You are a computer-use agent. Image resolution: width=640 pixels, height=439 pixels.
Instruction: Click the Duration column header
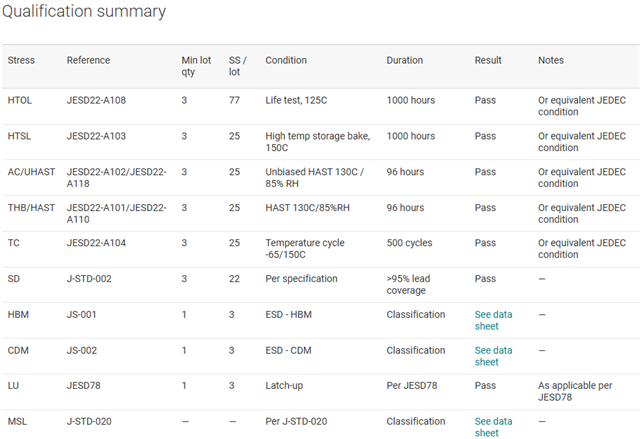tap(404, 60)
